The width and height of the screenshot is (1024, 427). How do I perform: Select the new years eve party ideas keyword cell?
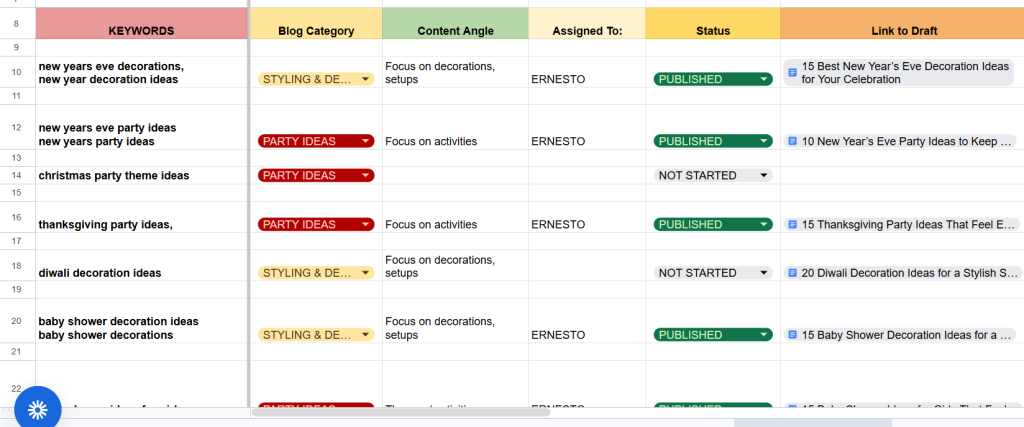click(142, 127)
